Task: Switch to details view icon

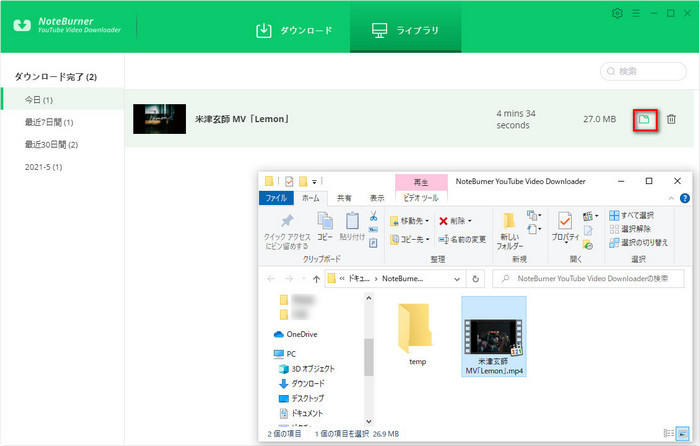Action: [x=668, y=433]
